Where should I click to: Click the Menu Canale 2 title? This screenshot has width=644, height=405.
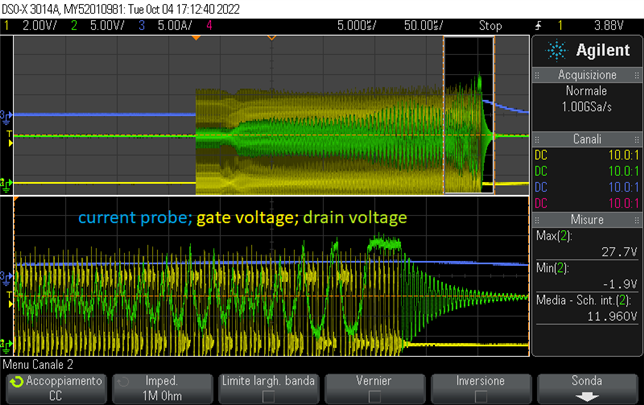click(x=38, y=364)
